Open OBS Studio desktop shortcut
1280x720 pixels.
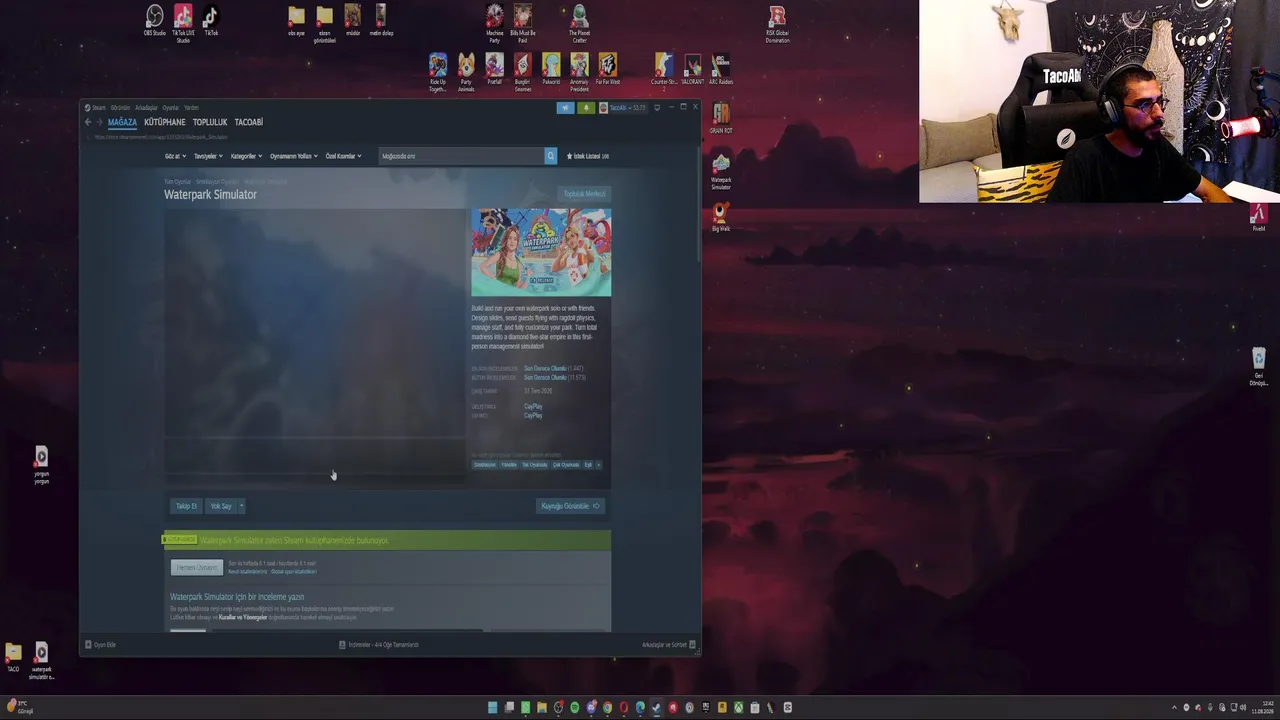(x=154, y=20)
